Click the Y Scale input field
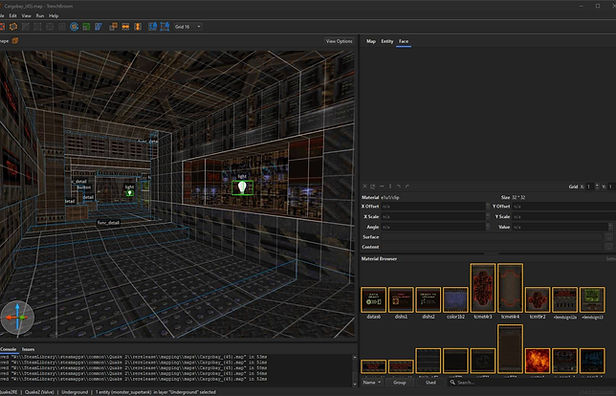 coord(564,216)
